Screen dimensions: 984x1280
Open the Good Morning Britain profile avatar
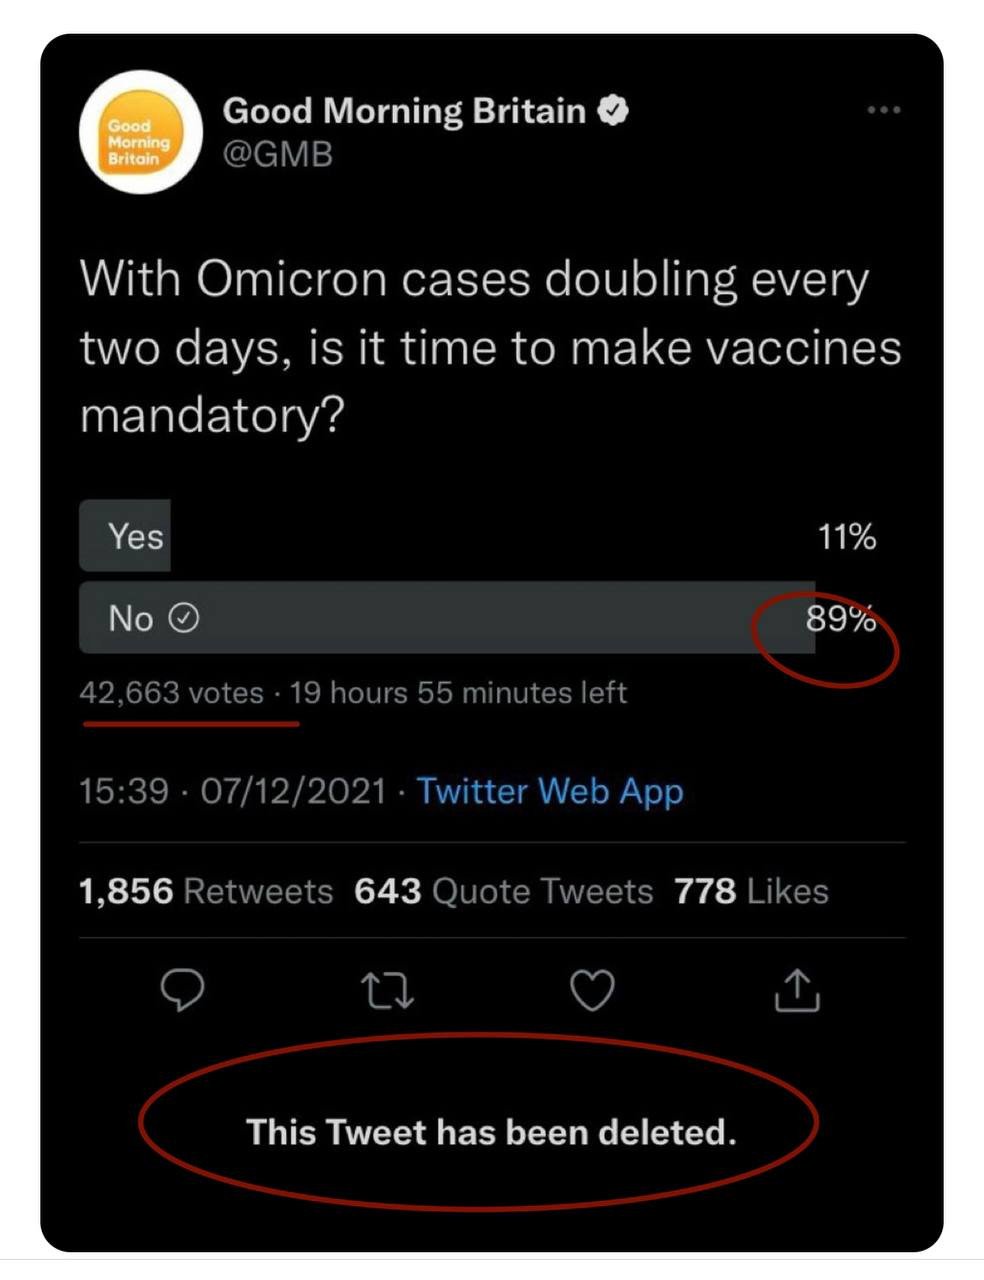[139, 131]
